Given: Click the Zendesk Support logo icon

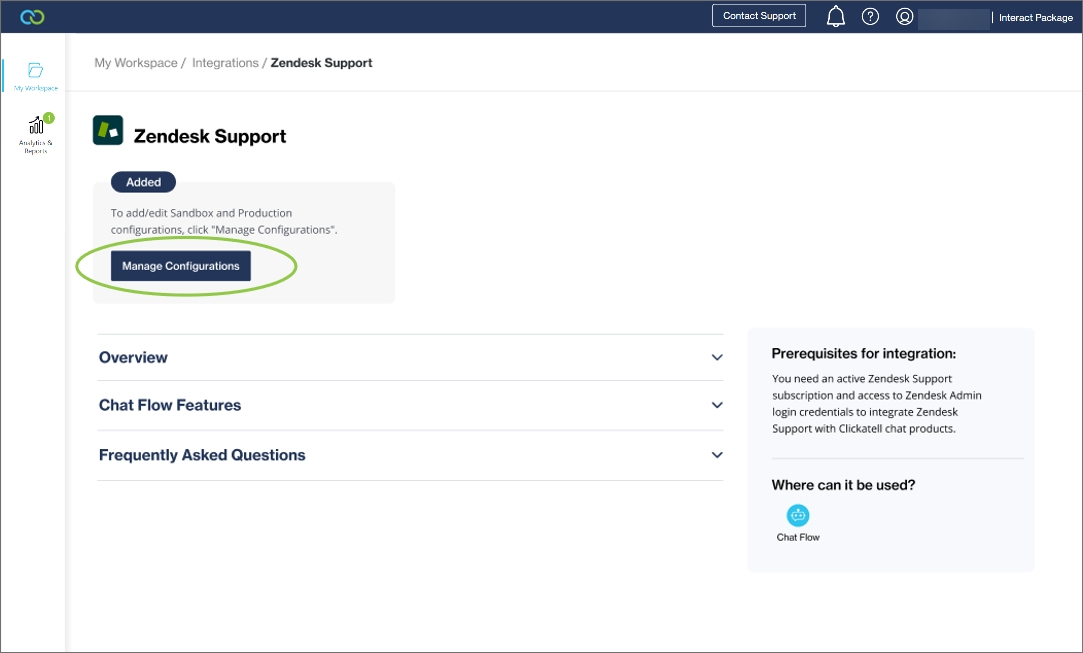Looking at the screenshot, I should point(108,131).
